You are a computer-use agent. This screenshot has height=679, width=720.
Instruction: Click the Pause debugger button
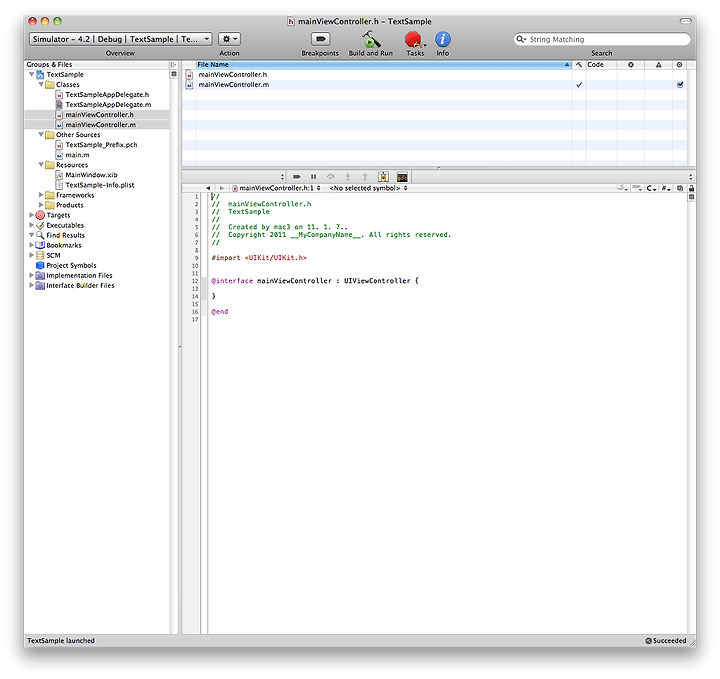point(314,177)
